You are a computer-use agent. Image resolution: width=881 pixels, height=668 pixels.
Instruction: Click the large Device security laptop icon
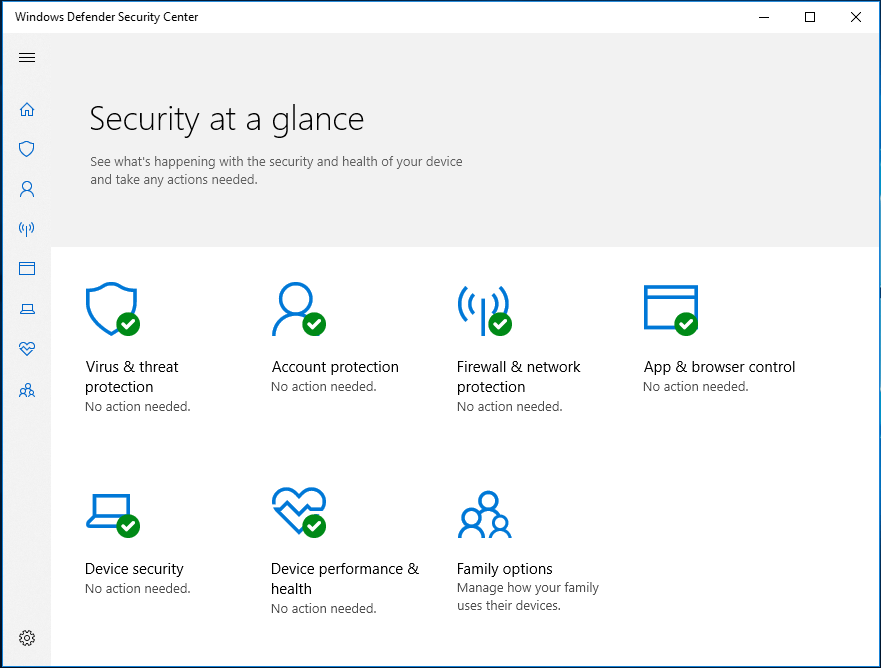pos(112,515)
